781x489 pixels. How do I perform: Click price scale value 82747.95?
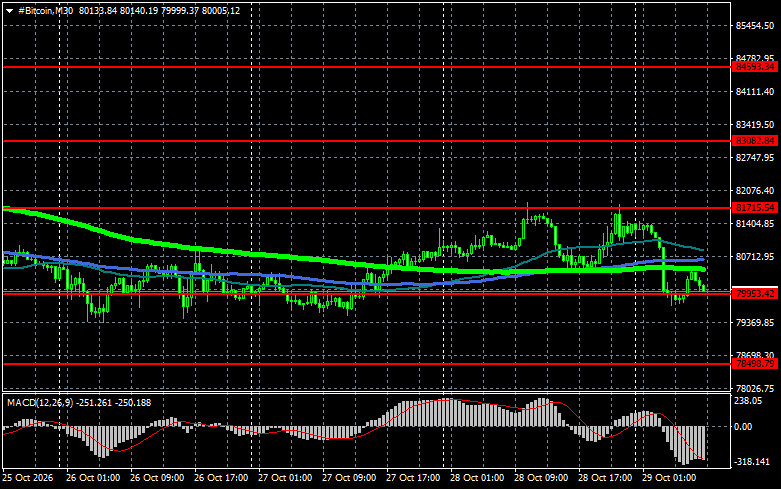point(755,157)
